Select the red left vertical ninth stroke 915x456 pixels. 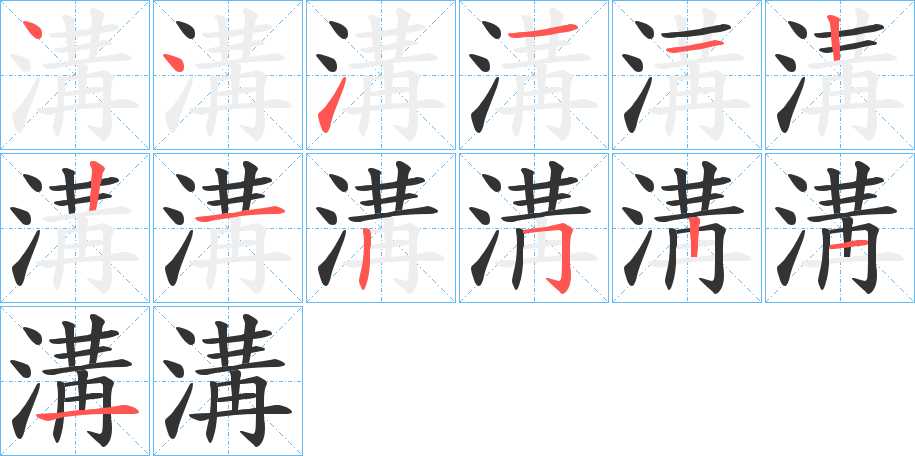click(364, 258)
